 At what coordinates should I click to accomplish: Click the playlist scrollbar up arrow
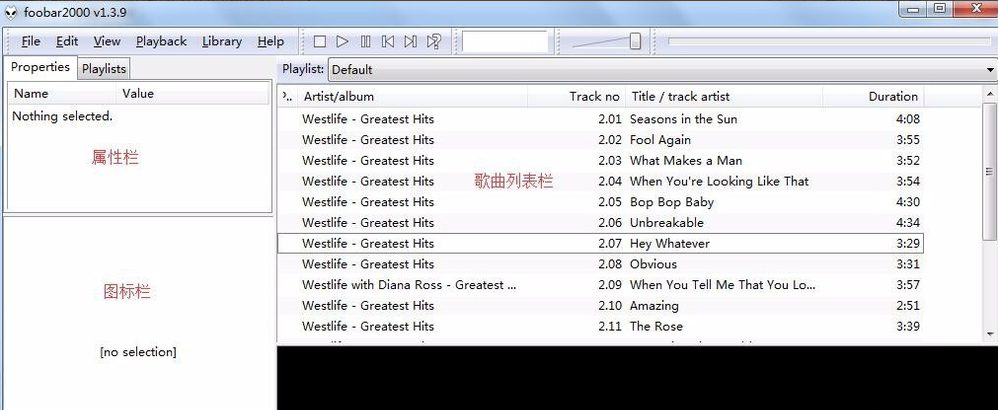(x=990, y=94)
